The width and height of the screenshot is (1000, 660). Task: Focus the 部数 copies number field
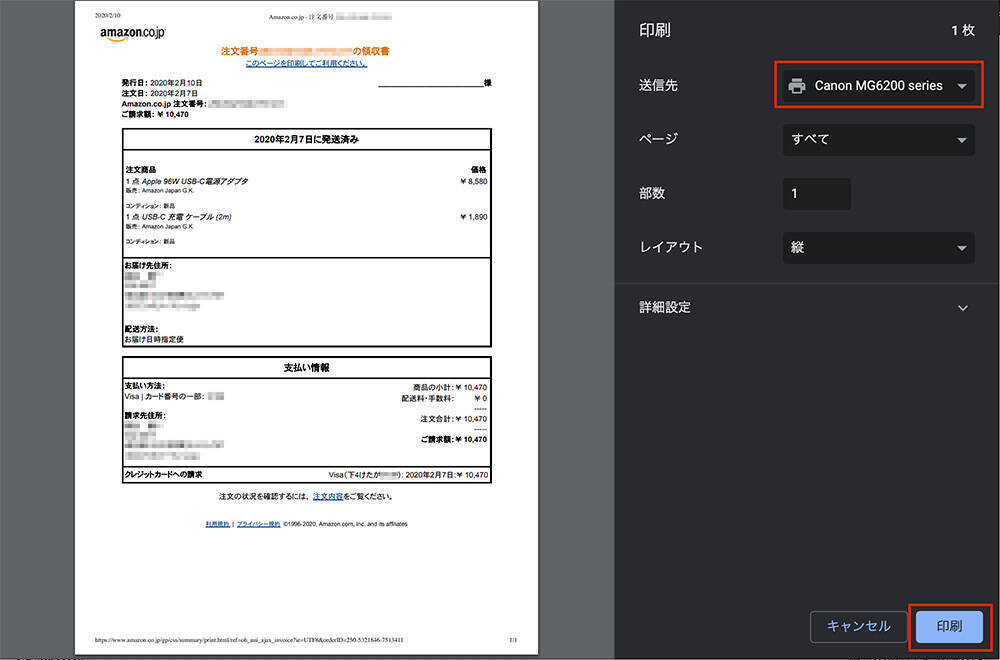(x=816, y=193)
